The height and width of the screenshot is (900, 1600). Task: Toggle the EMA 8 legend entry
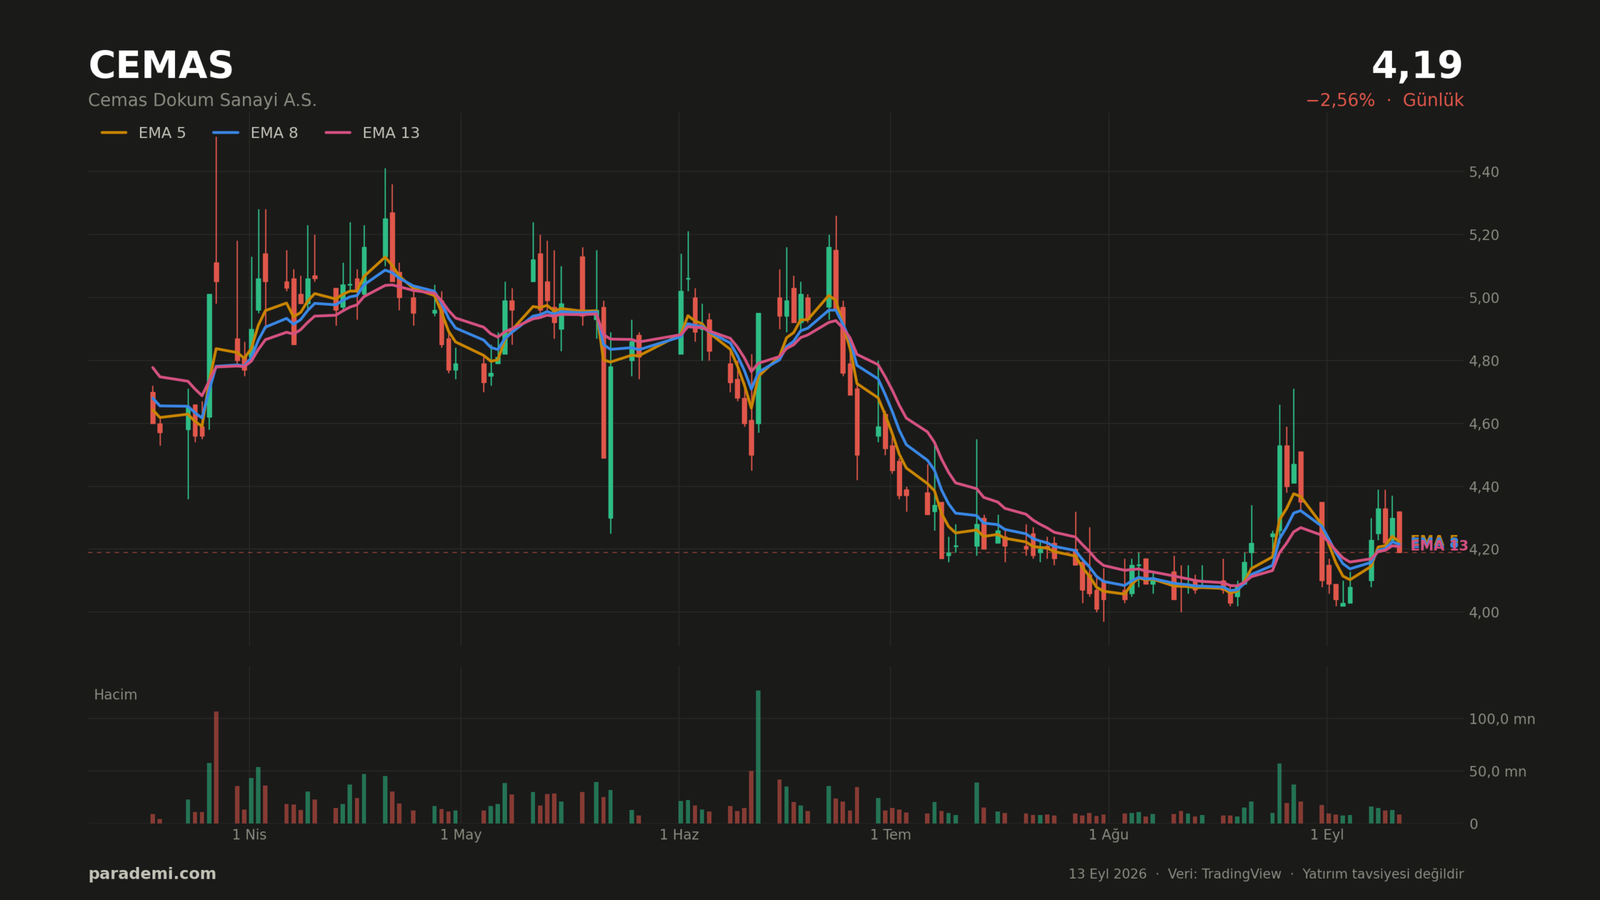(x=255, y=133)
